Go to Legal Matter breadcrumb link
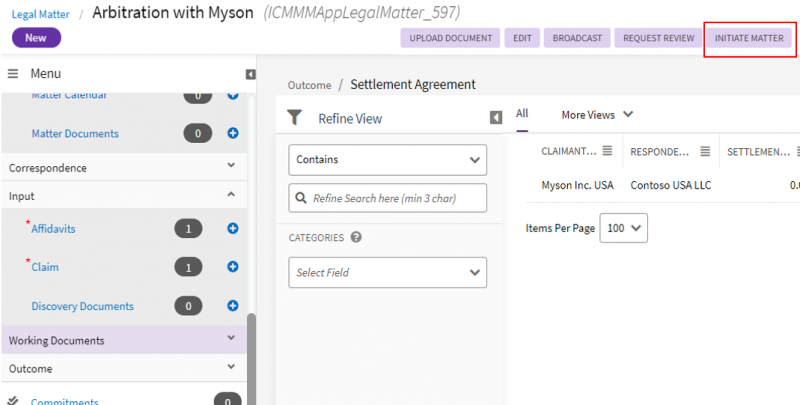This screenshot has width=800, height=405. (41, 14)
